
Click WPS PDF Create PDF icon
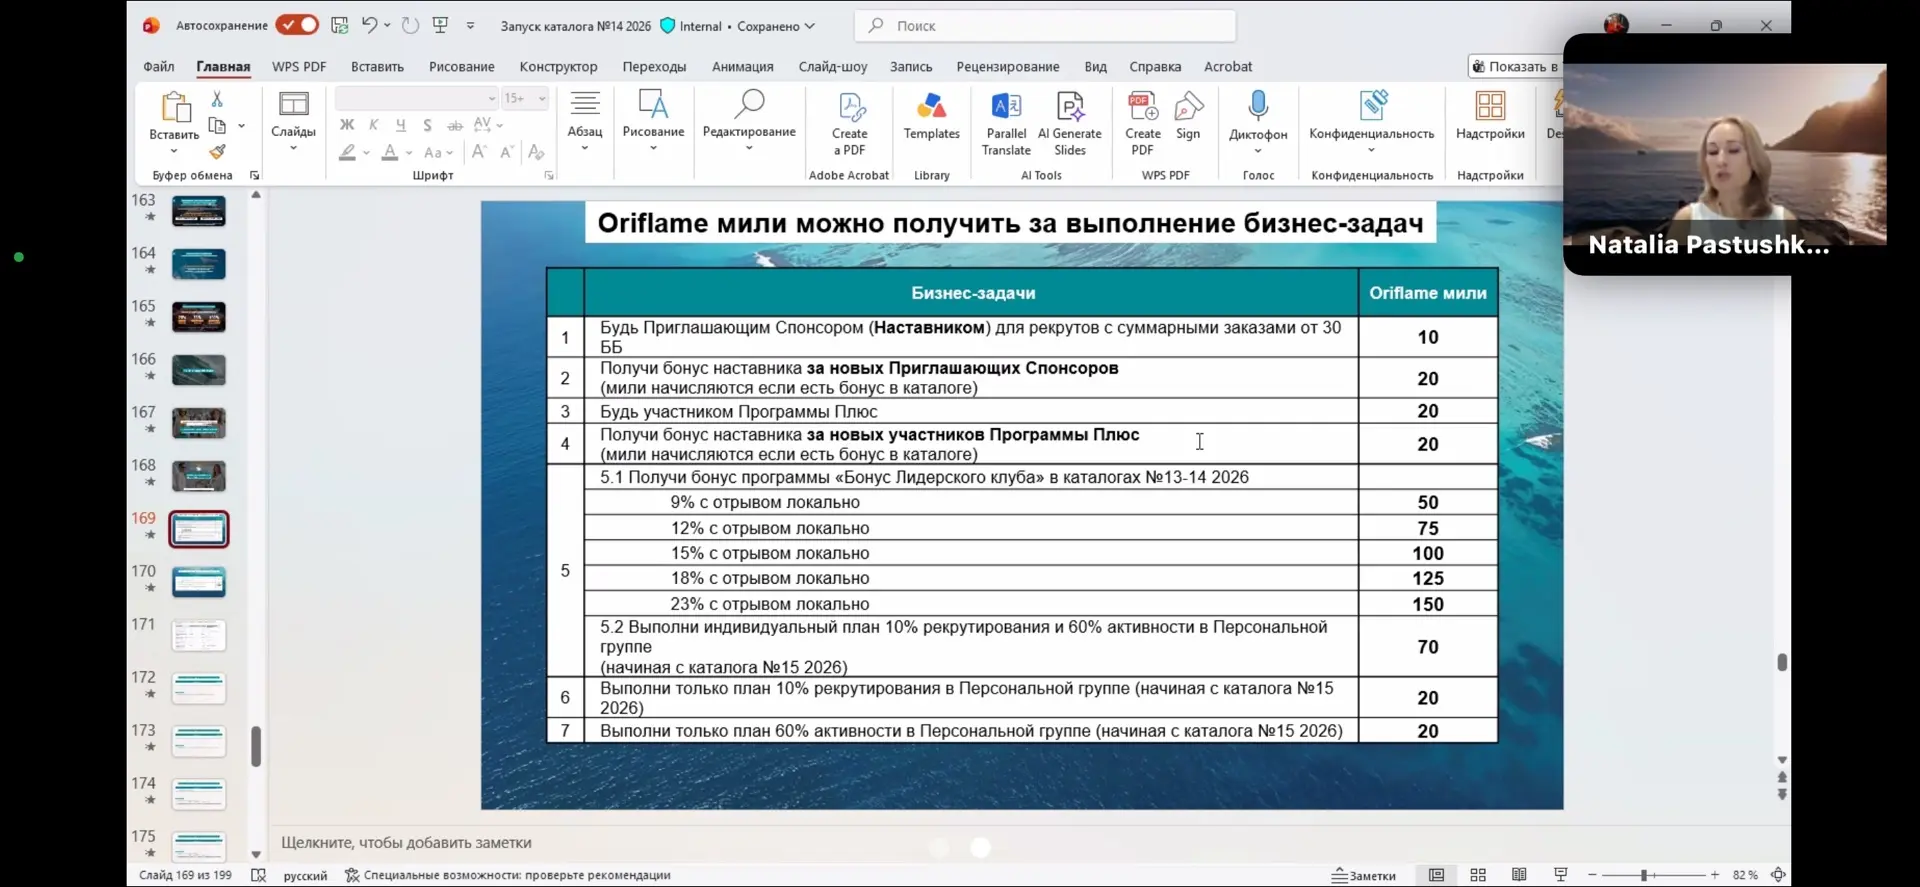coord(1142,124)
